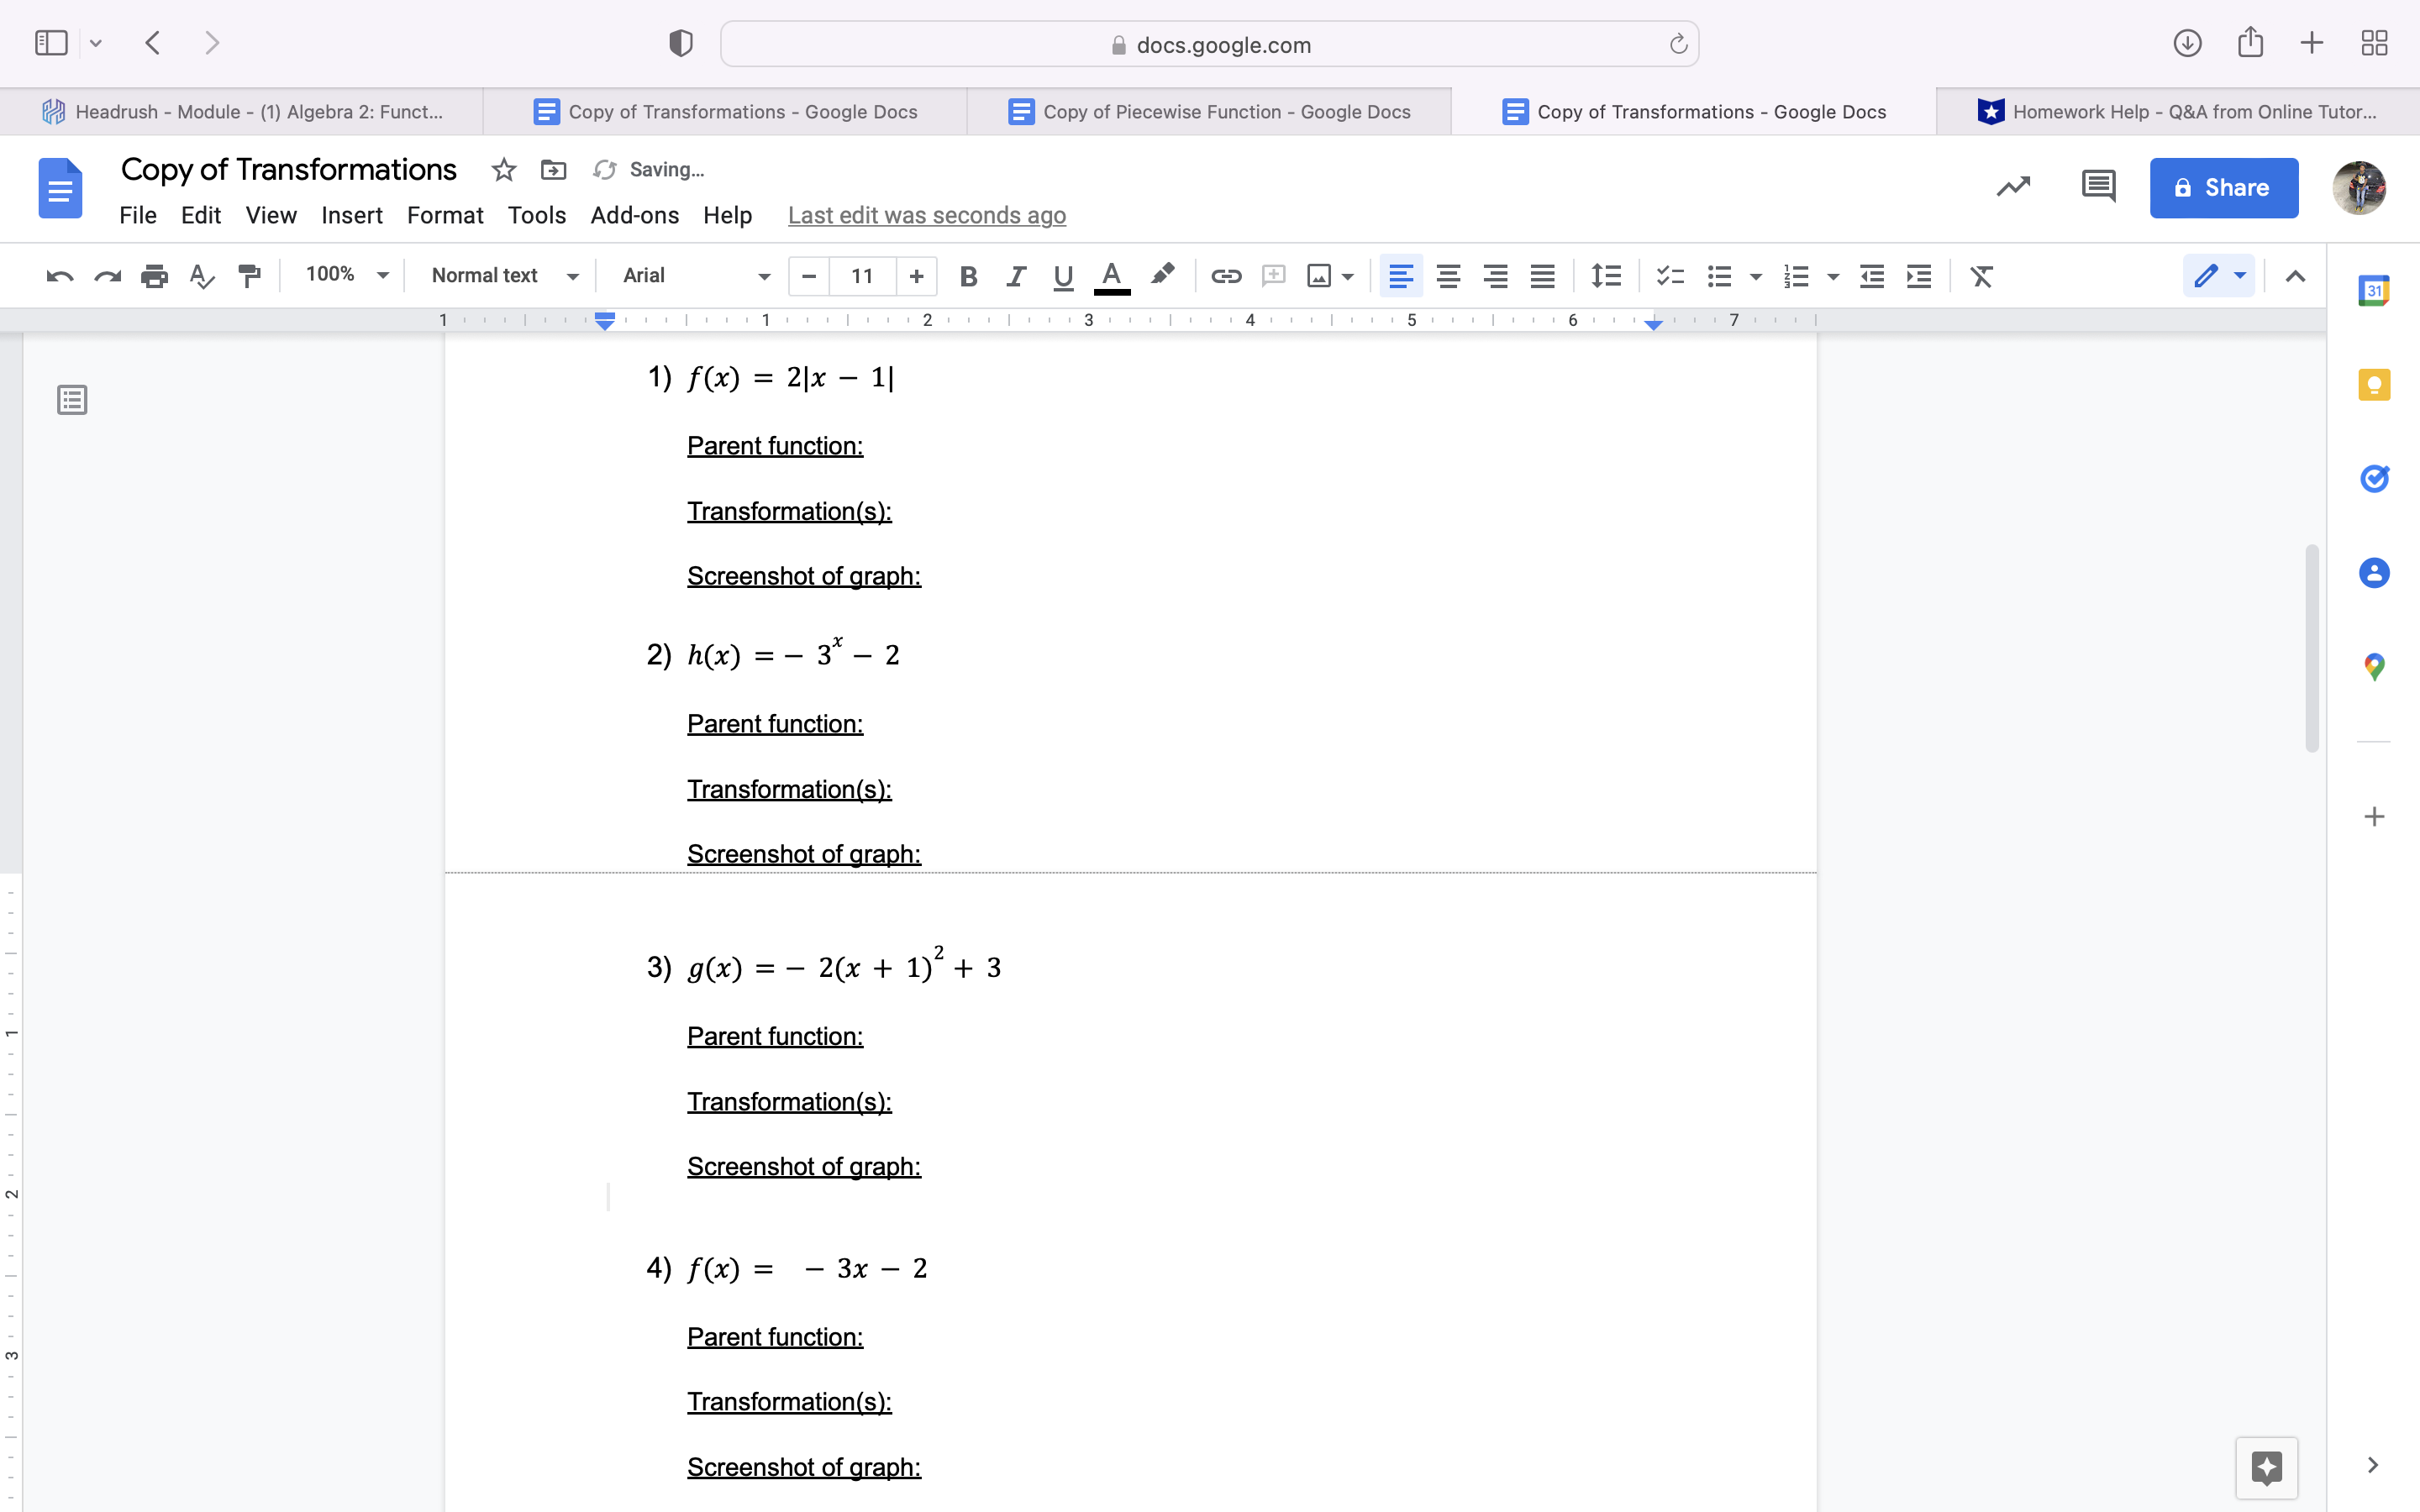The width and height of the screenshot is (2420, 1512).
Task: Toggle the editing mode selector
Action: pos(2220,276)
